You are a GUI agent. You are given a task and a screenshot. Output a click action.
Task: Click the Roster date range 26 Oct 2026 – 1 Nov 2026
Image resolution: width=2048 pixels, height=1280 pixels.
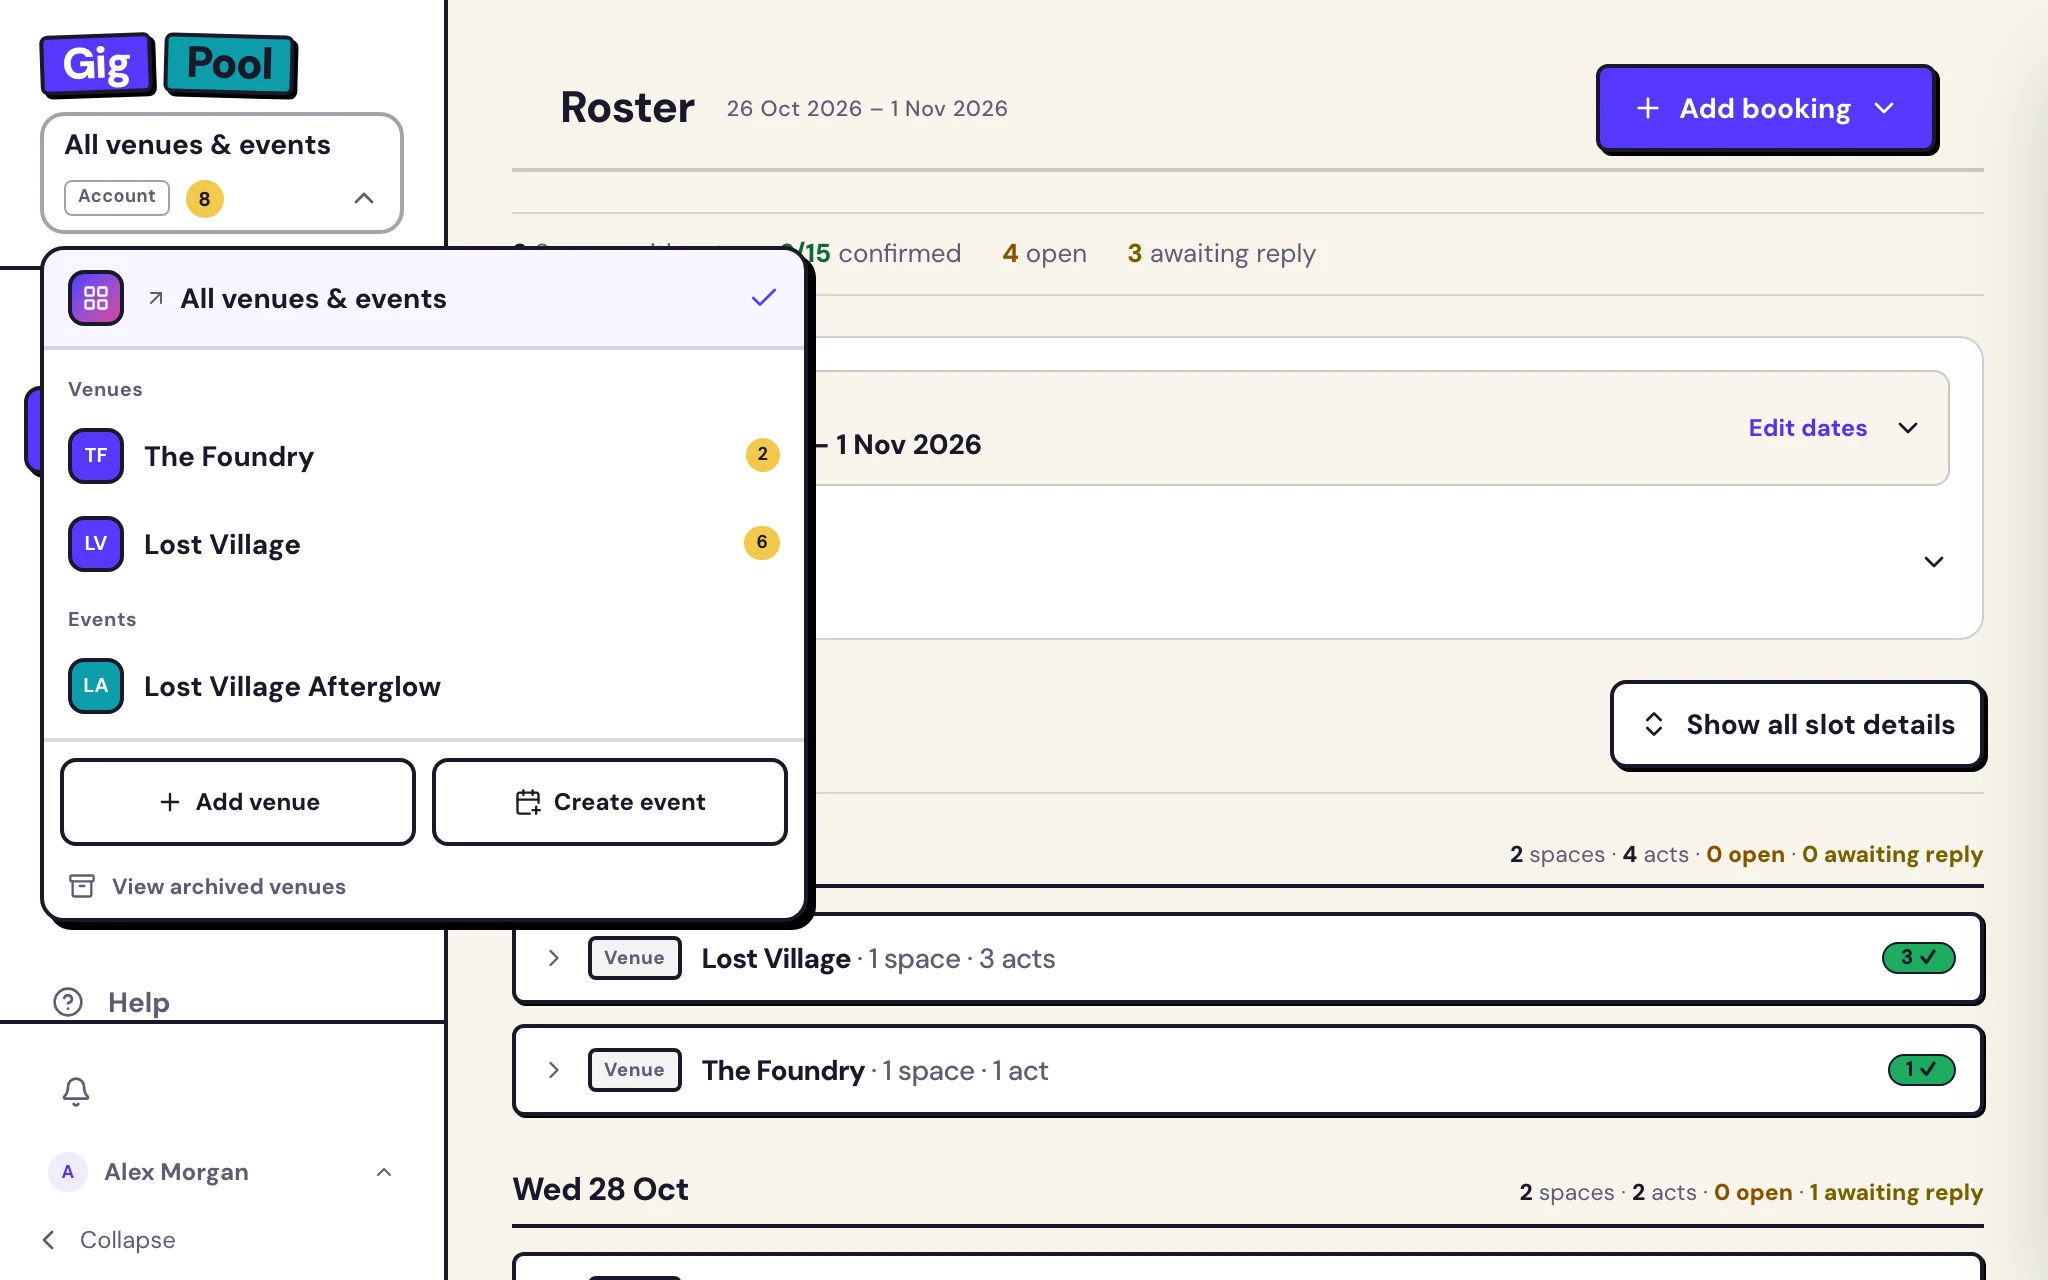tap(867, 108)
